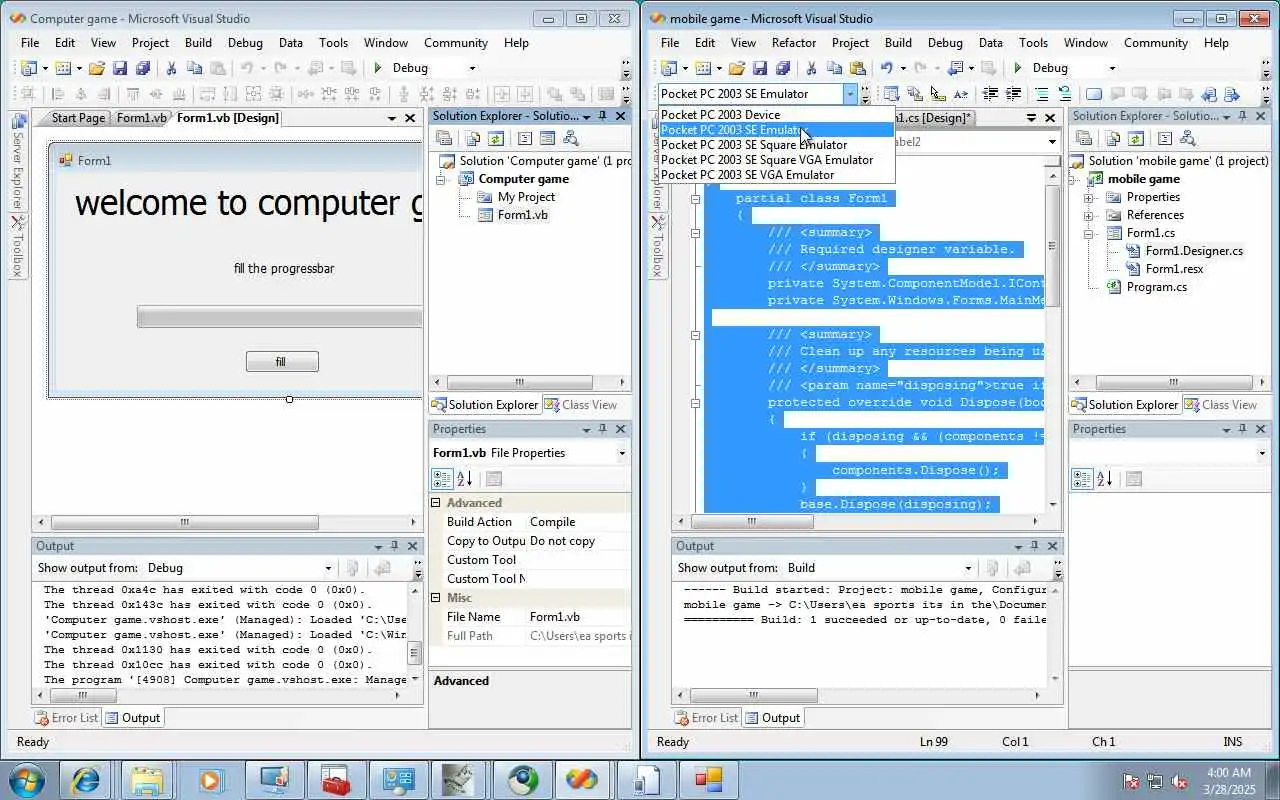Click Copy icon in Computer game toolbar
Image resolution: width=1280 pixels, height=800 pixels.
tap(194, 68)
